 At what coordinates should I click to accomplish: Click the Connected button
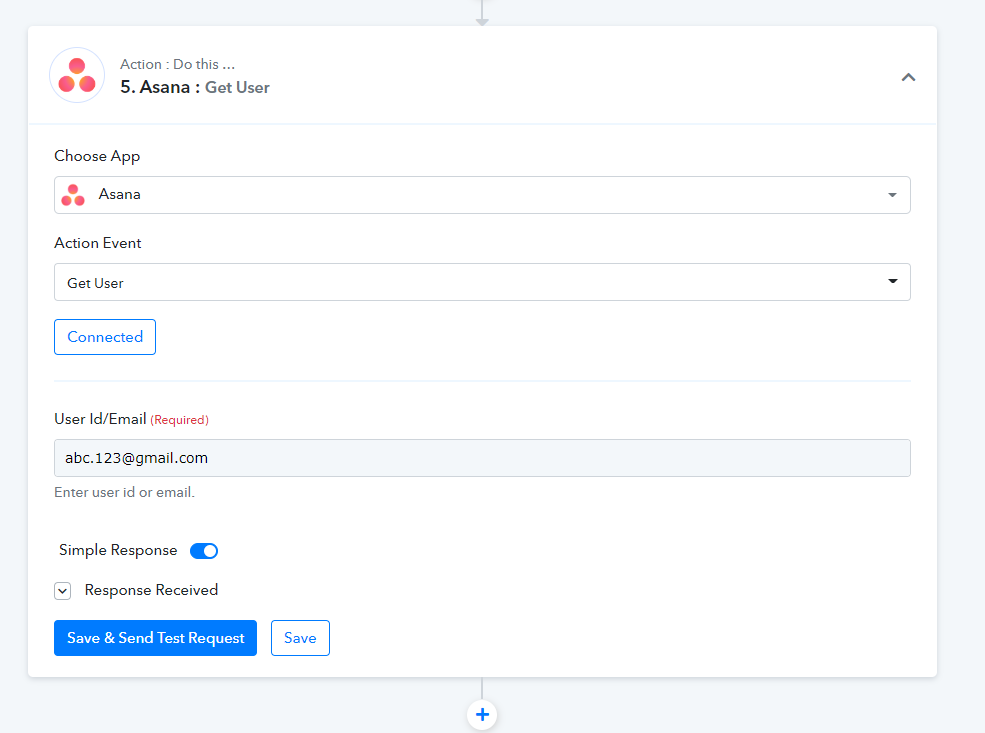pyautogui.click(x=105, y=337)
